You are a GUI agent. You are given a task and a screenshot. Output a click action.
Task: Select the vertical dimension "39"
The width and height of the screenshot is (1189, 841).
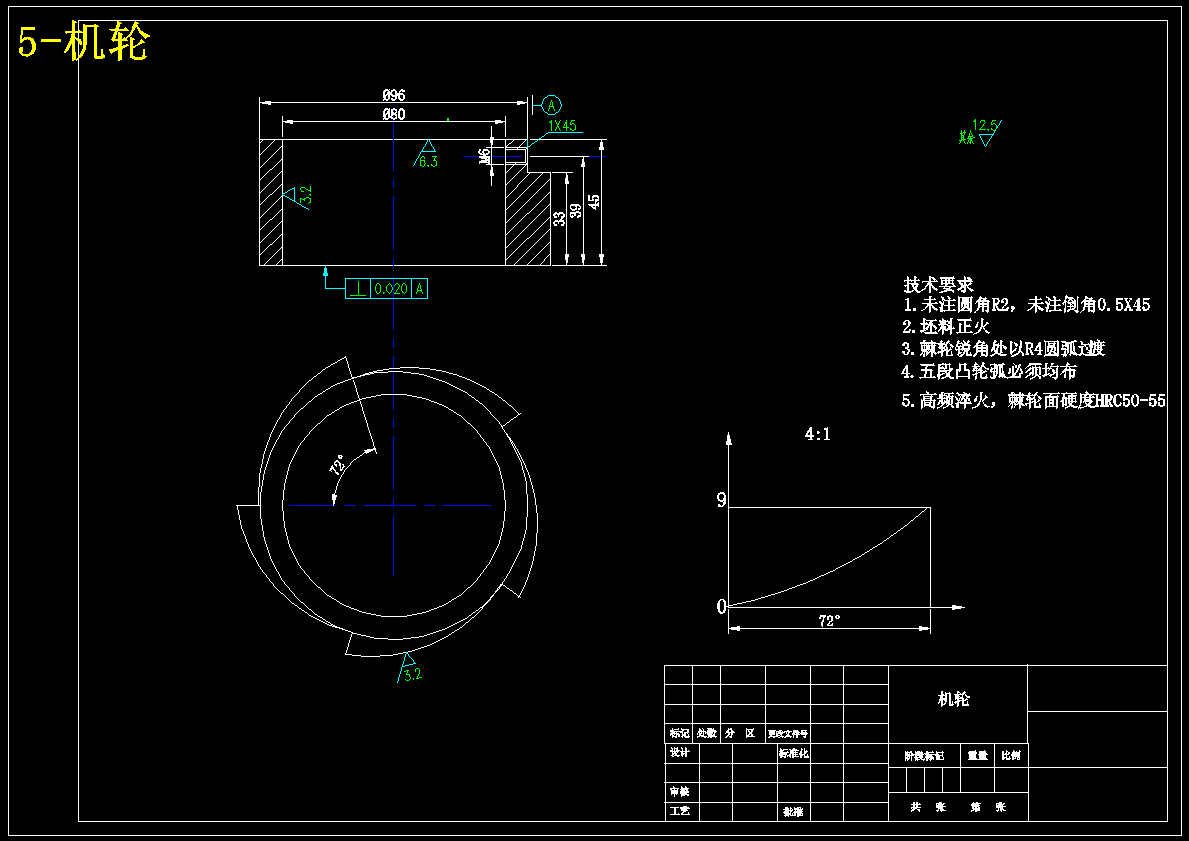(576, 211)
